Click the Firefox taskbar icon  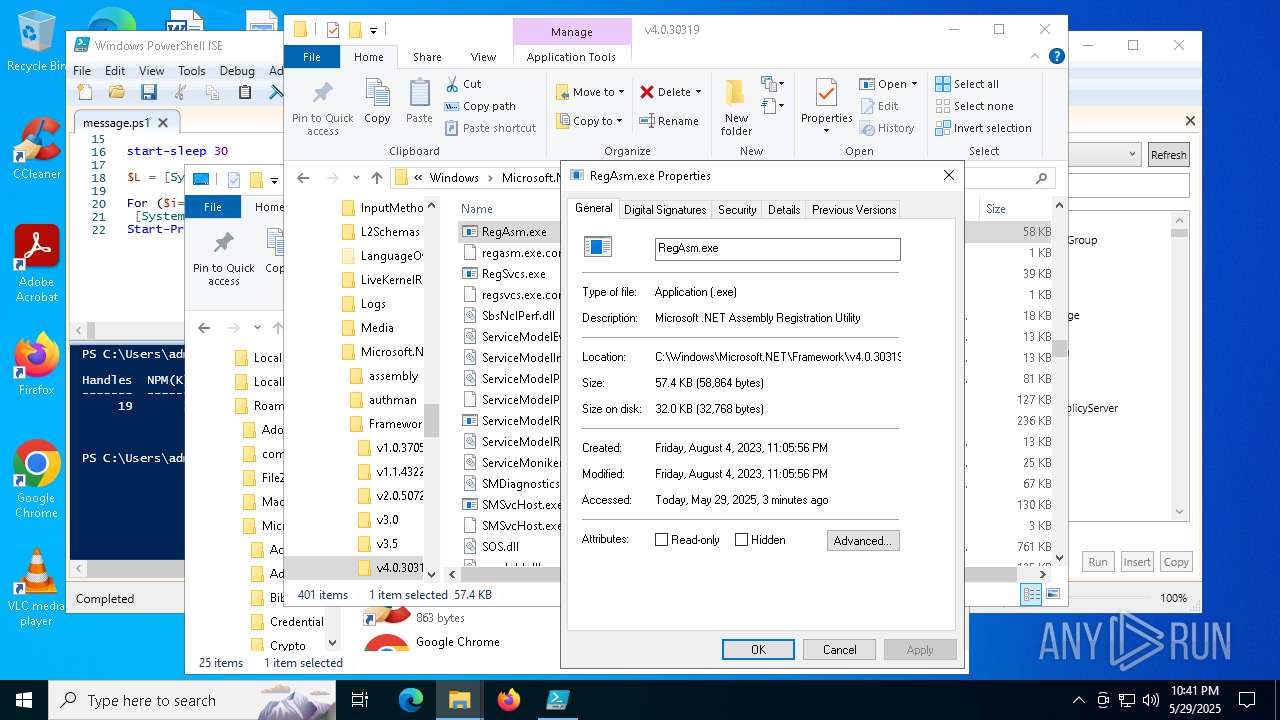[x=509, y=700]
